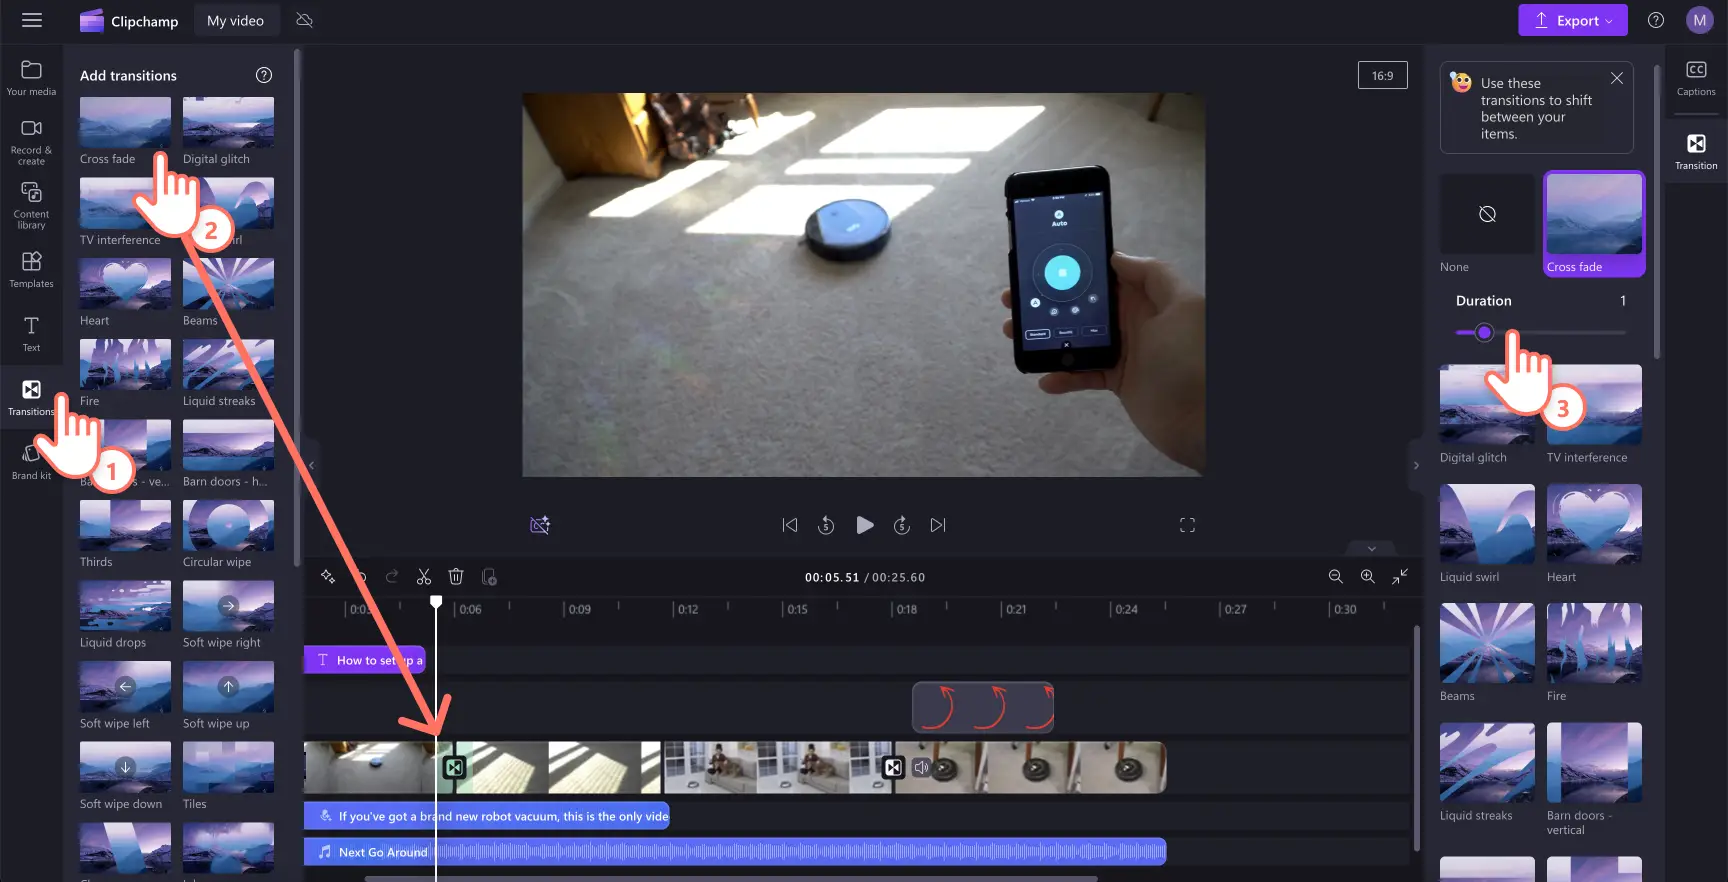Select the Liquid streaks transition in left panel
The height and width of the screenshot is (882, 1728).
tap(228, 364)
